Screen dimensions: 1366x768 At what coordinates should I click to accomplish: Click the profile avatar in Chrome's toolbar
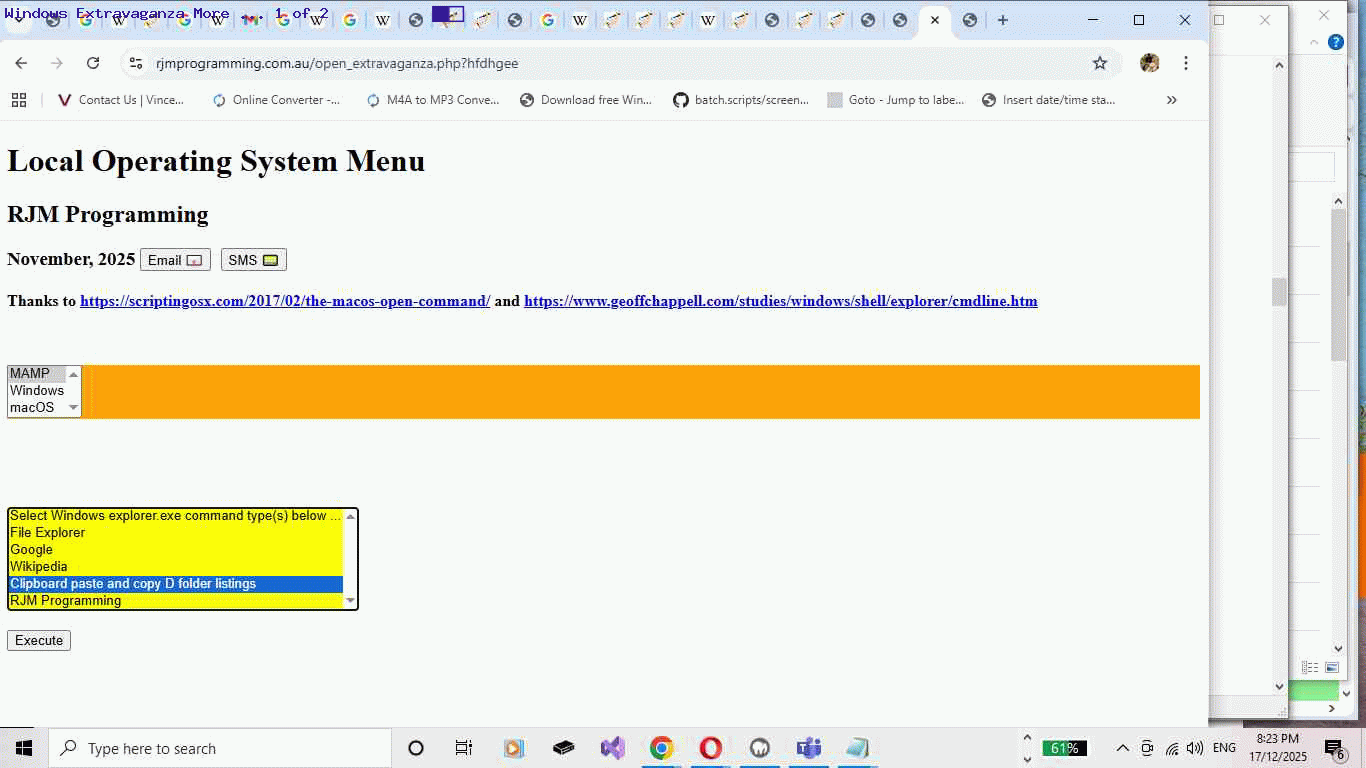[1149, 62]
